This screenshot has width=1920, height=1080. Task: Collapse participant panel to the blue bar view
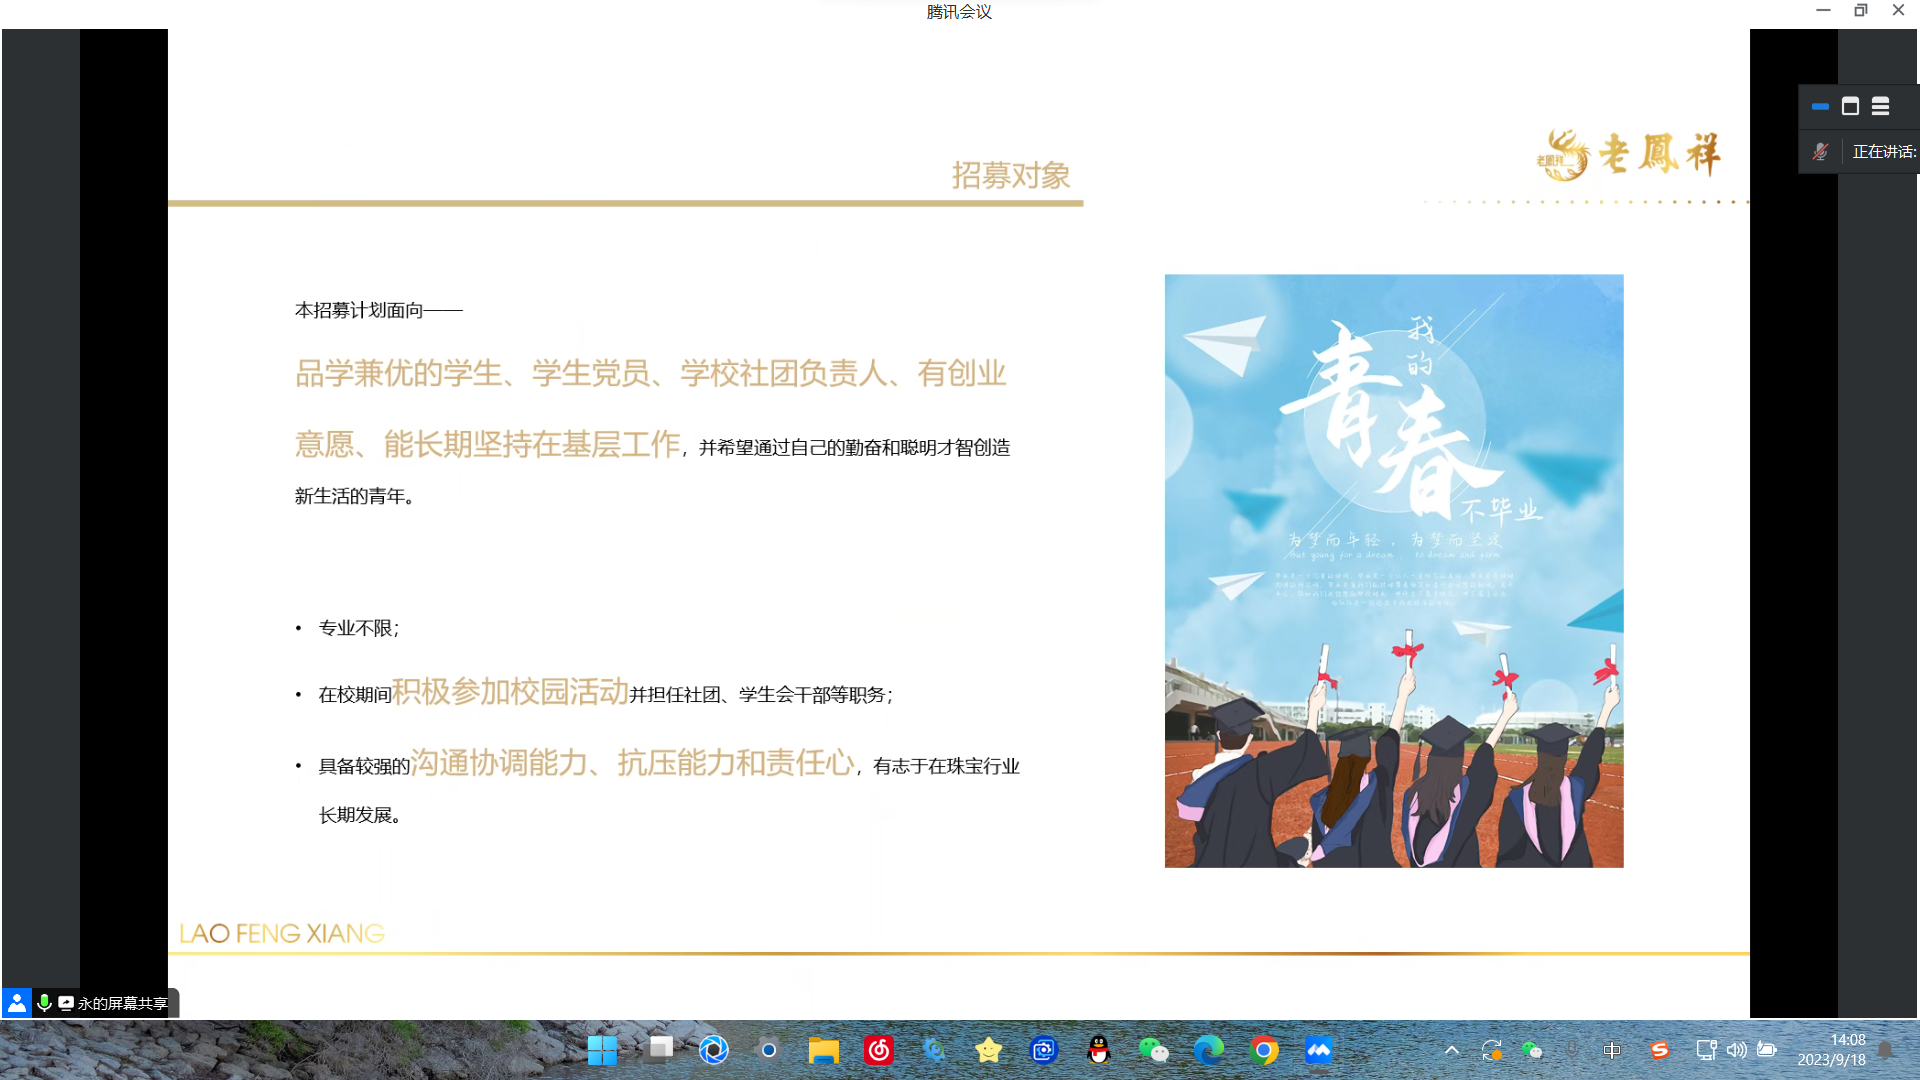tap(1820, 106)
